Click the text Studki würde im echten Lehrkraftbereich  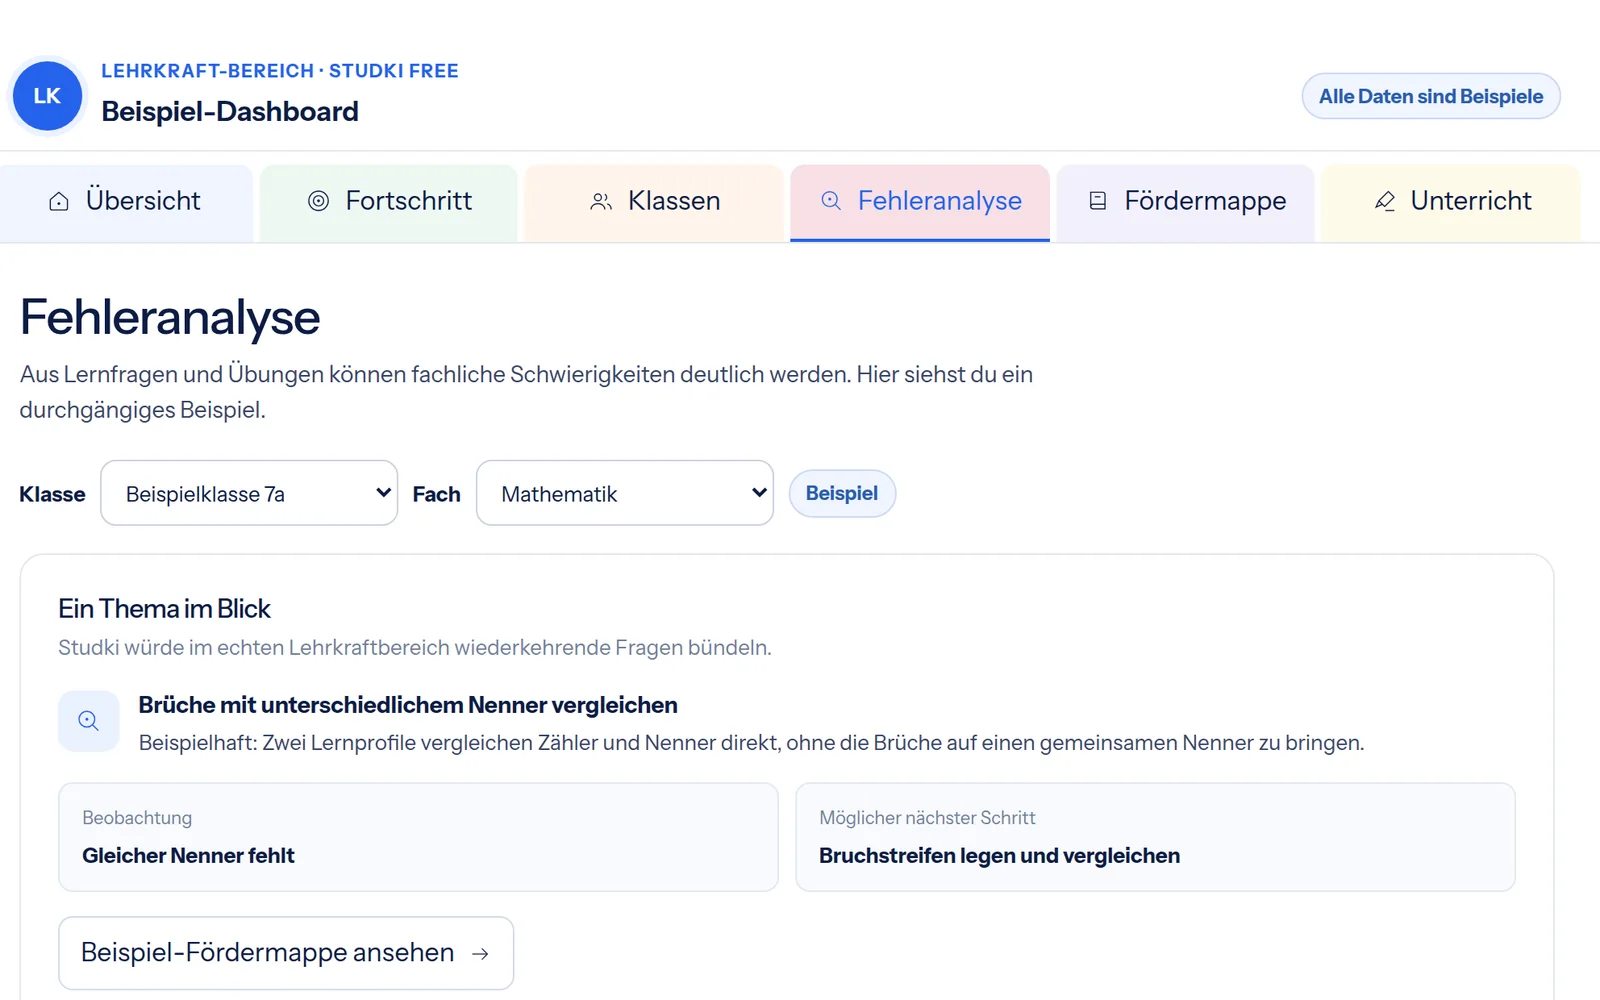415,648
